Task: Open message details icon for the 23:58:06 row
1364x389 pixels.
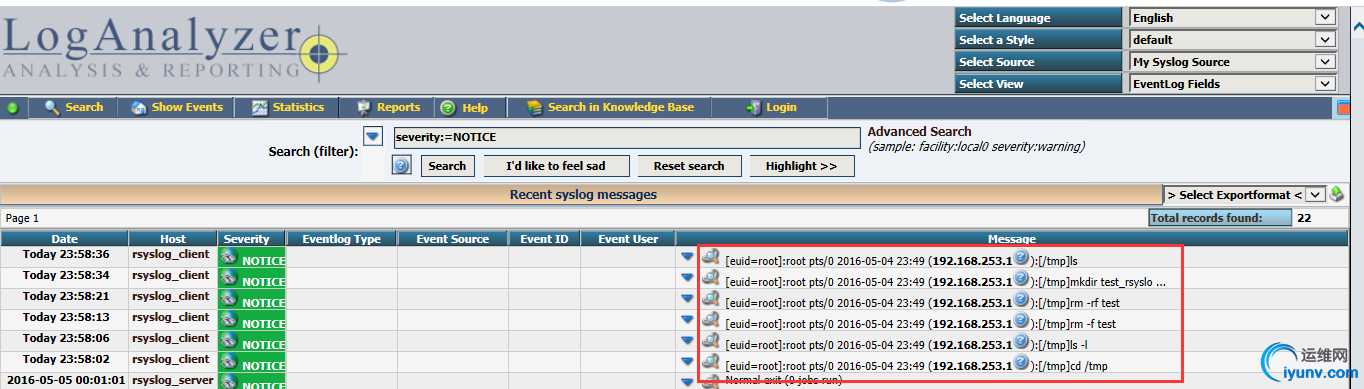Action: tap(711, 341)
